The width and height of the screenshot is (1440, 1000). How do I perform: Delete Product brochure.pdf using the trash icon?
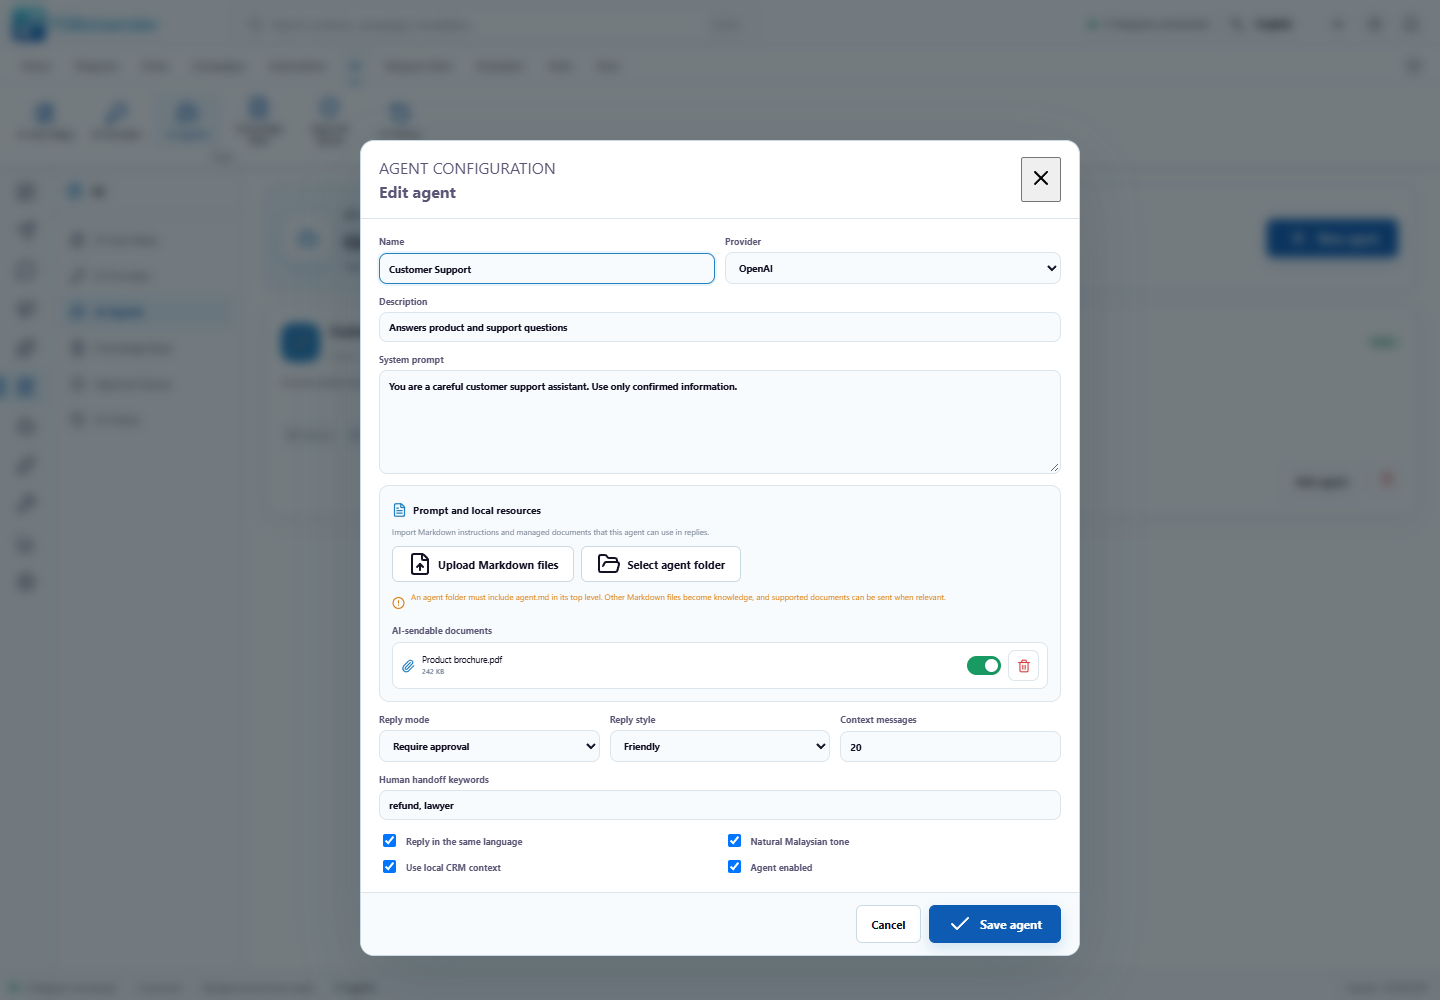pyautogui.click(x=1023, y=666)
